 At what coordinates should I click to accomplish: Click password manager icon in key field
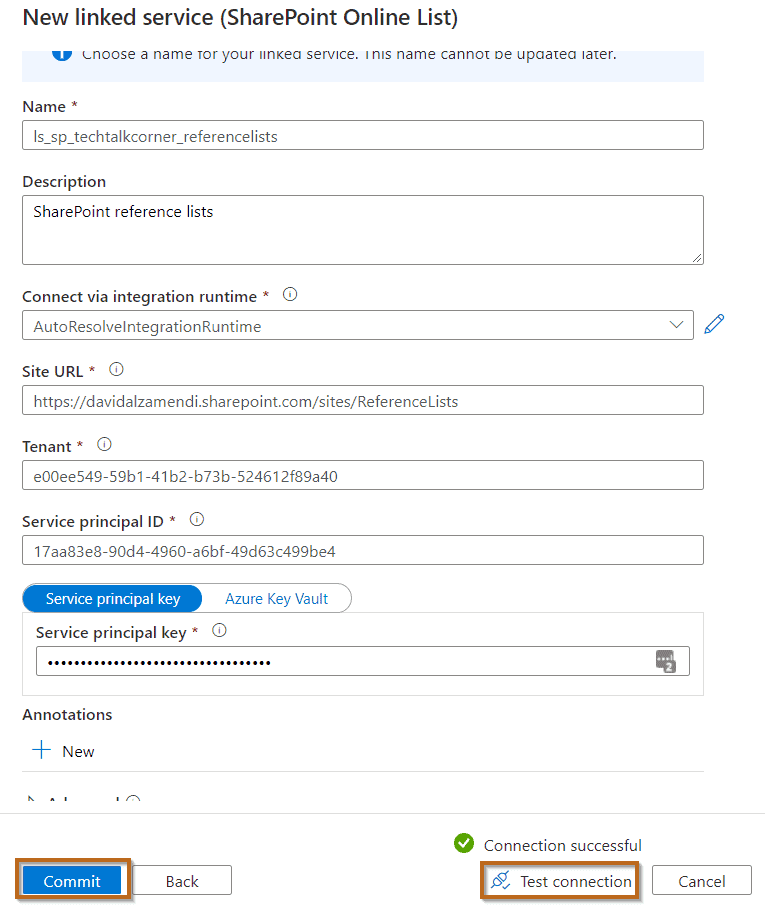tap(666, 661)
